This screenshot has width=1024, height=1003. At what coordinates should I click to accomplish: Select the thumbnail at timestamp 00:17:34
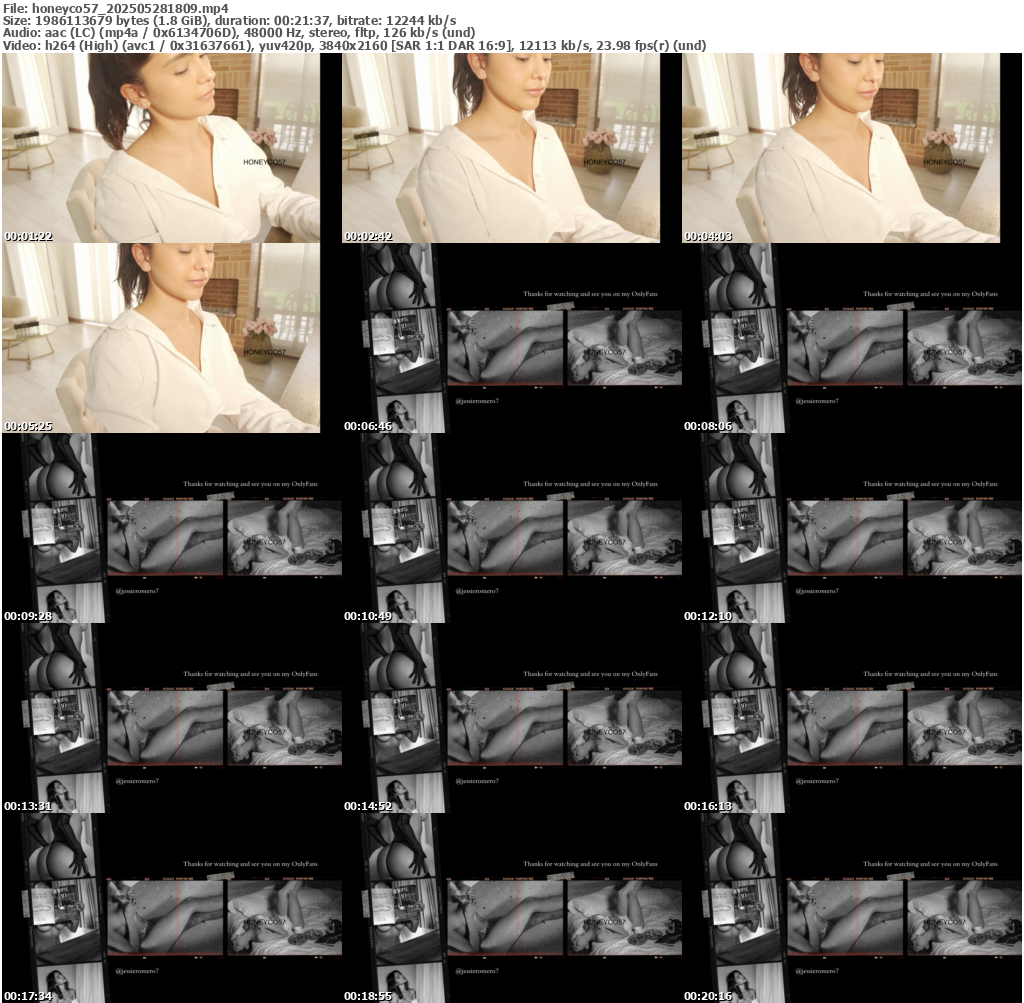172,908
